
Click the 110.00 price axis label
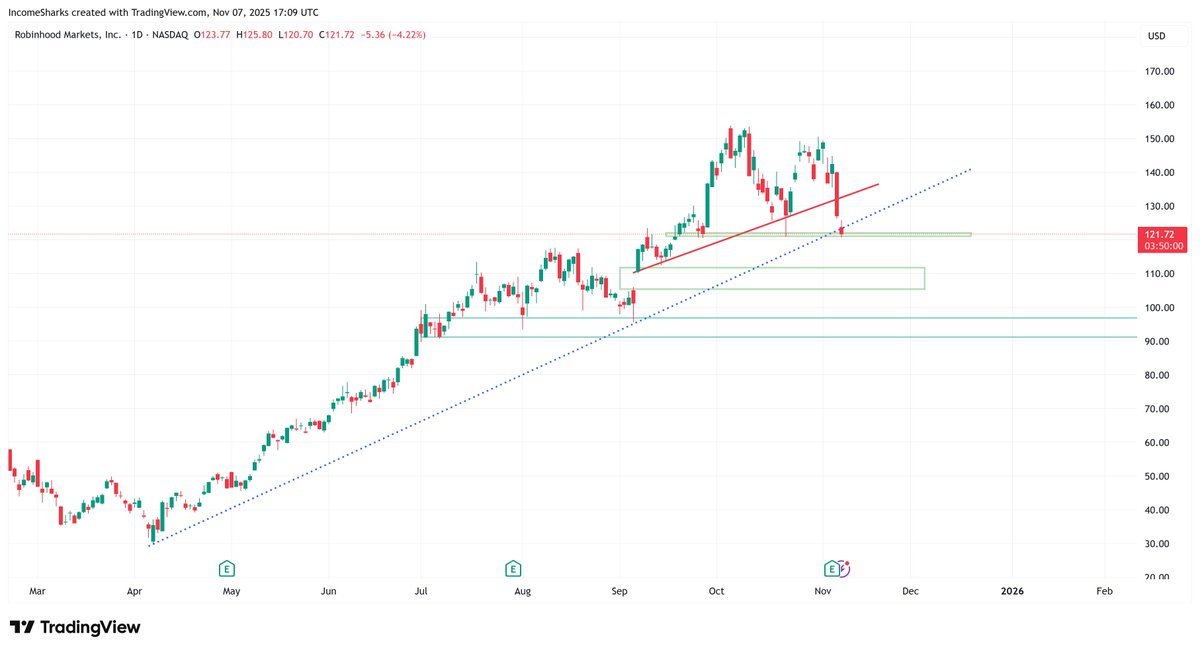click(x=1160, y=274)
